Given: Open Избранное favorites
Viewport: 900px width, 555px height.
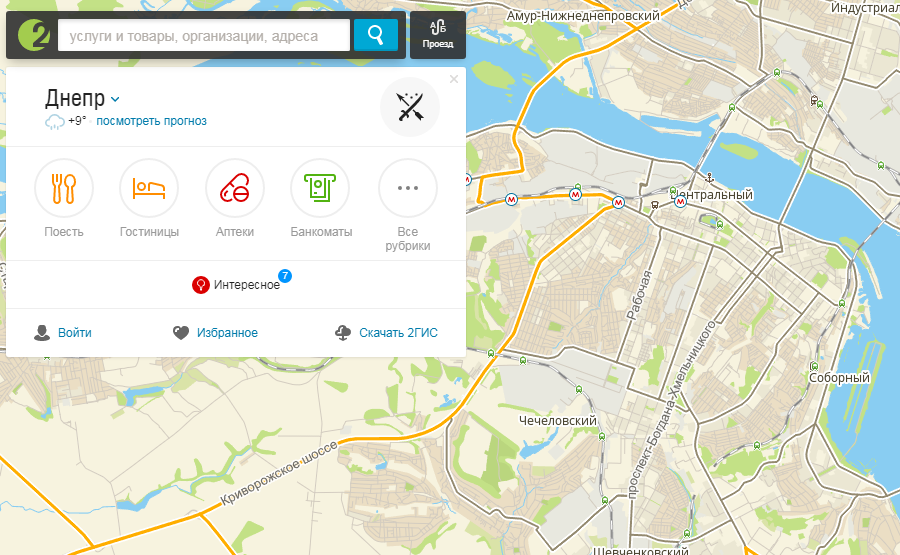Looking at the screenshot, I should point(215,333).
